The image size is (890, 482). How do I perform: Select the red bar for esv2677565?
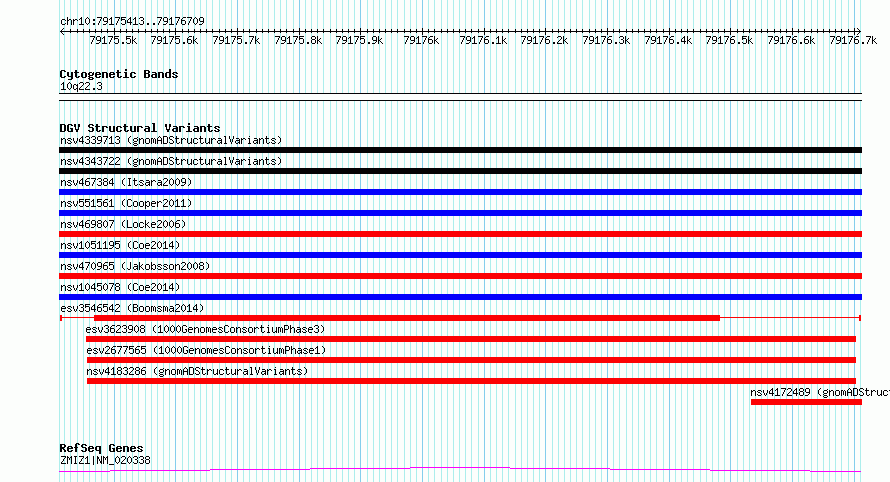471,360
